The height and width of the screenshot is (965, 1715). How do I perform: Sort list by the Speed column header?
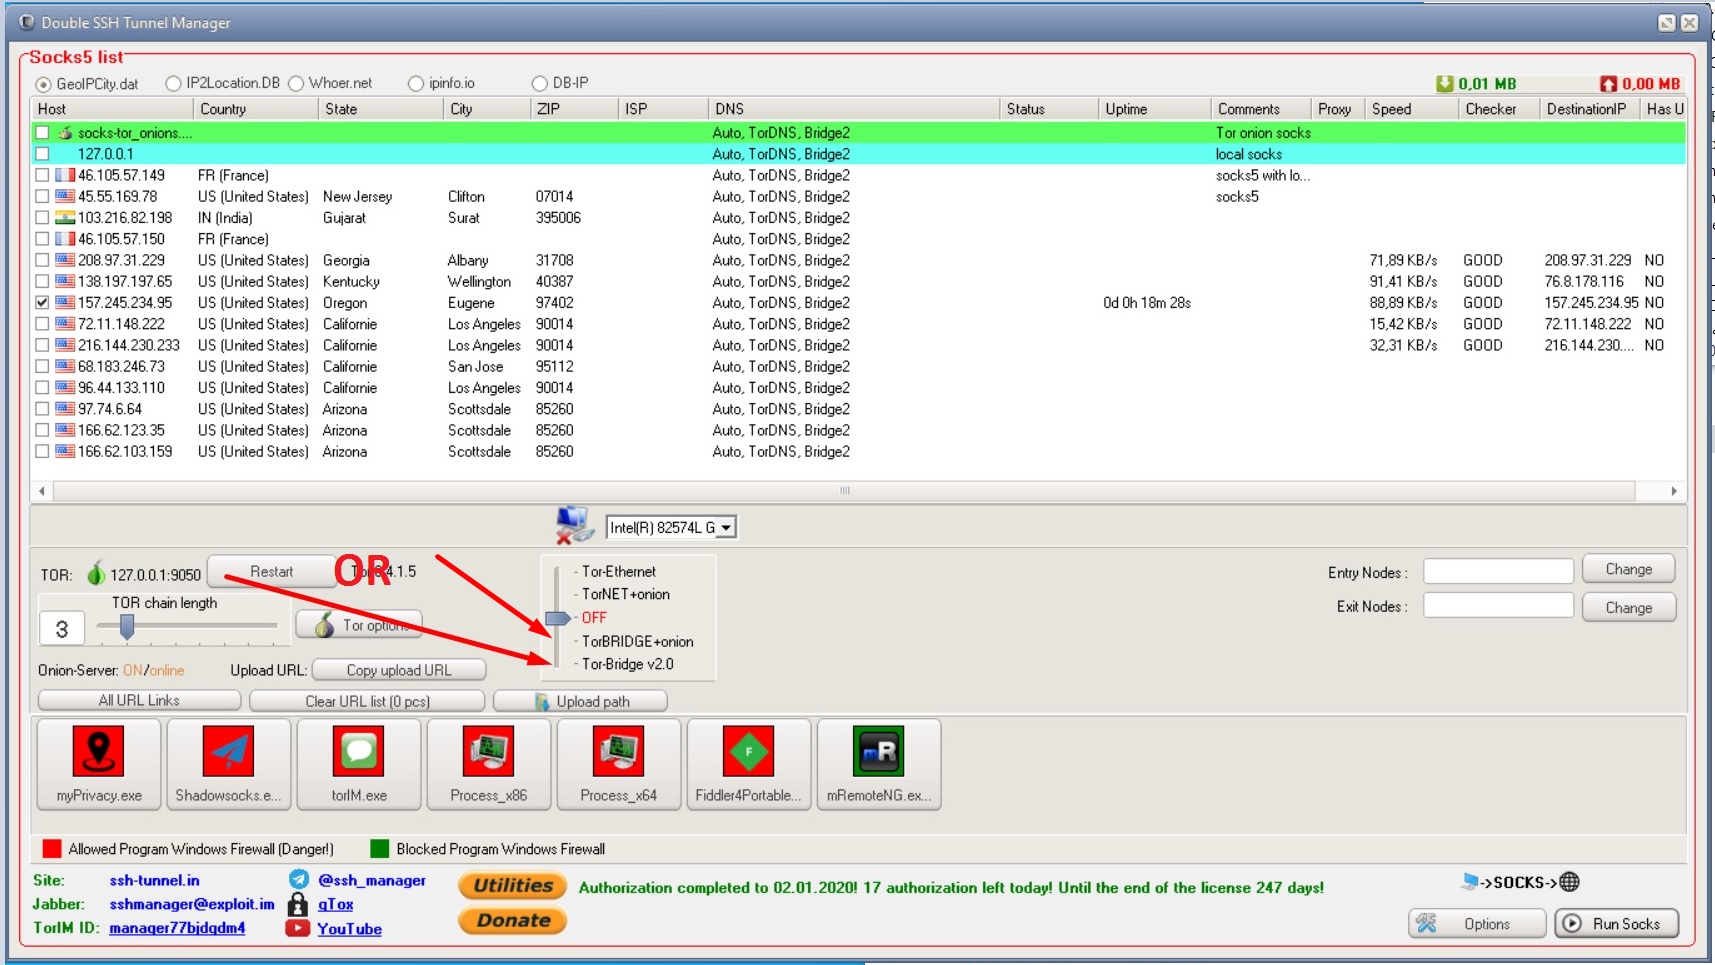pyautogui.click(x=1411, y=109)
